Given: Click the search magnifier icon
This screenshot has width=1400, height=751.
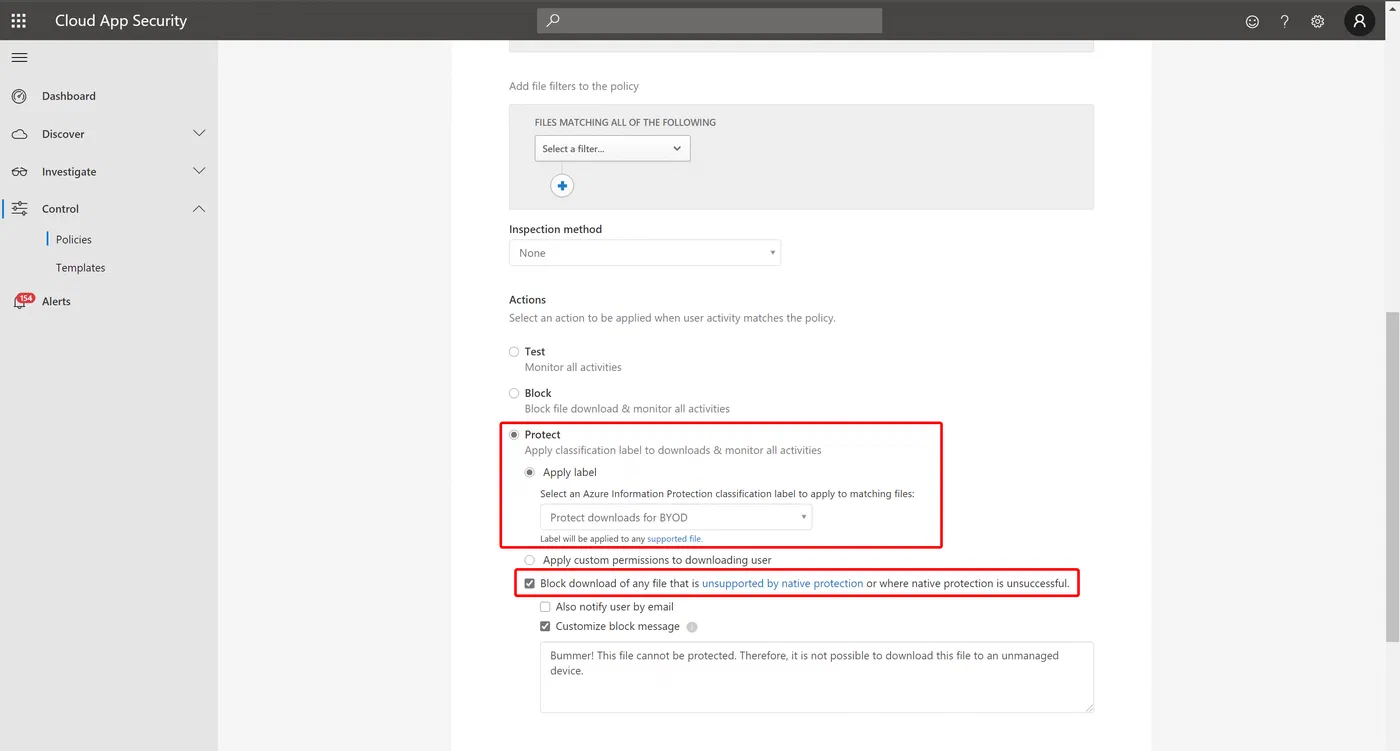Looking at the screenshot, I should (553, 20).
